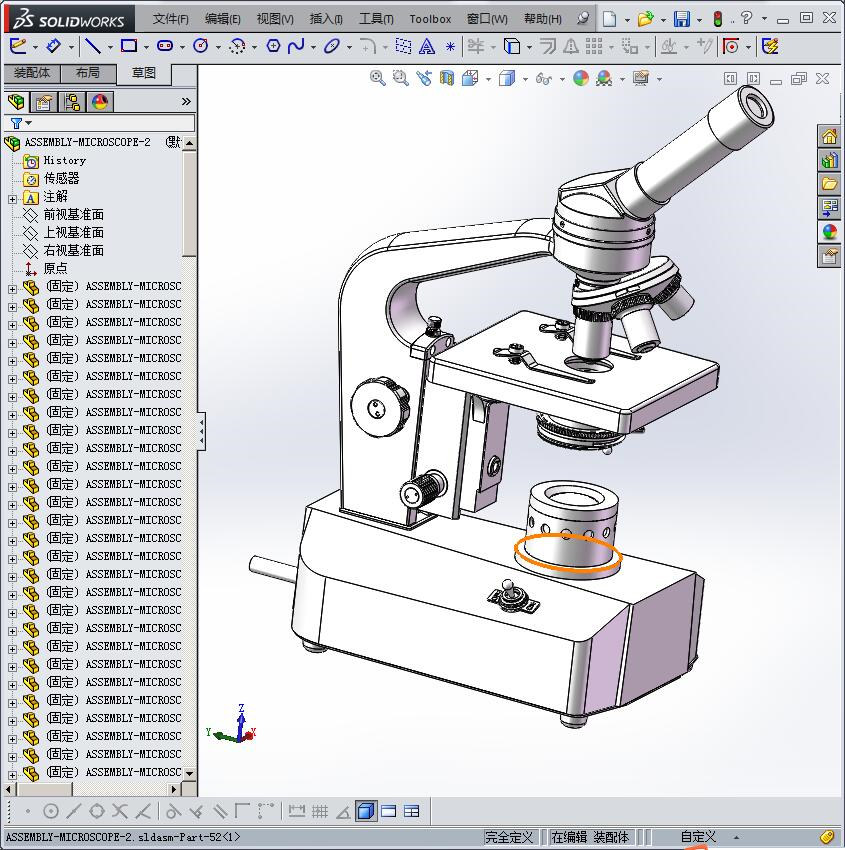Click the Rebuild traffic light icon
Image resolution: width=845 pixels, height=850 pixels.
(718, 19)
